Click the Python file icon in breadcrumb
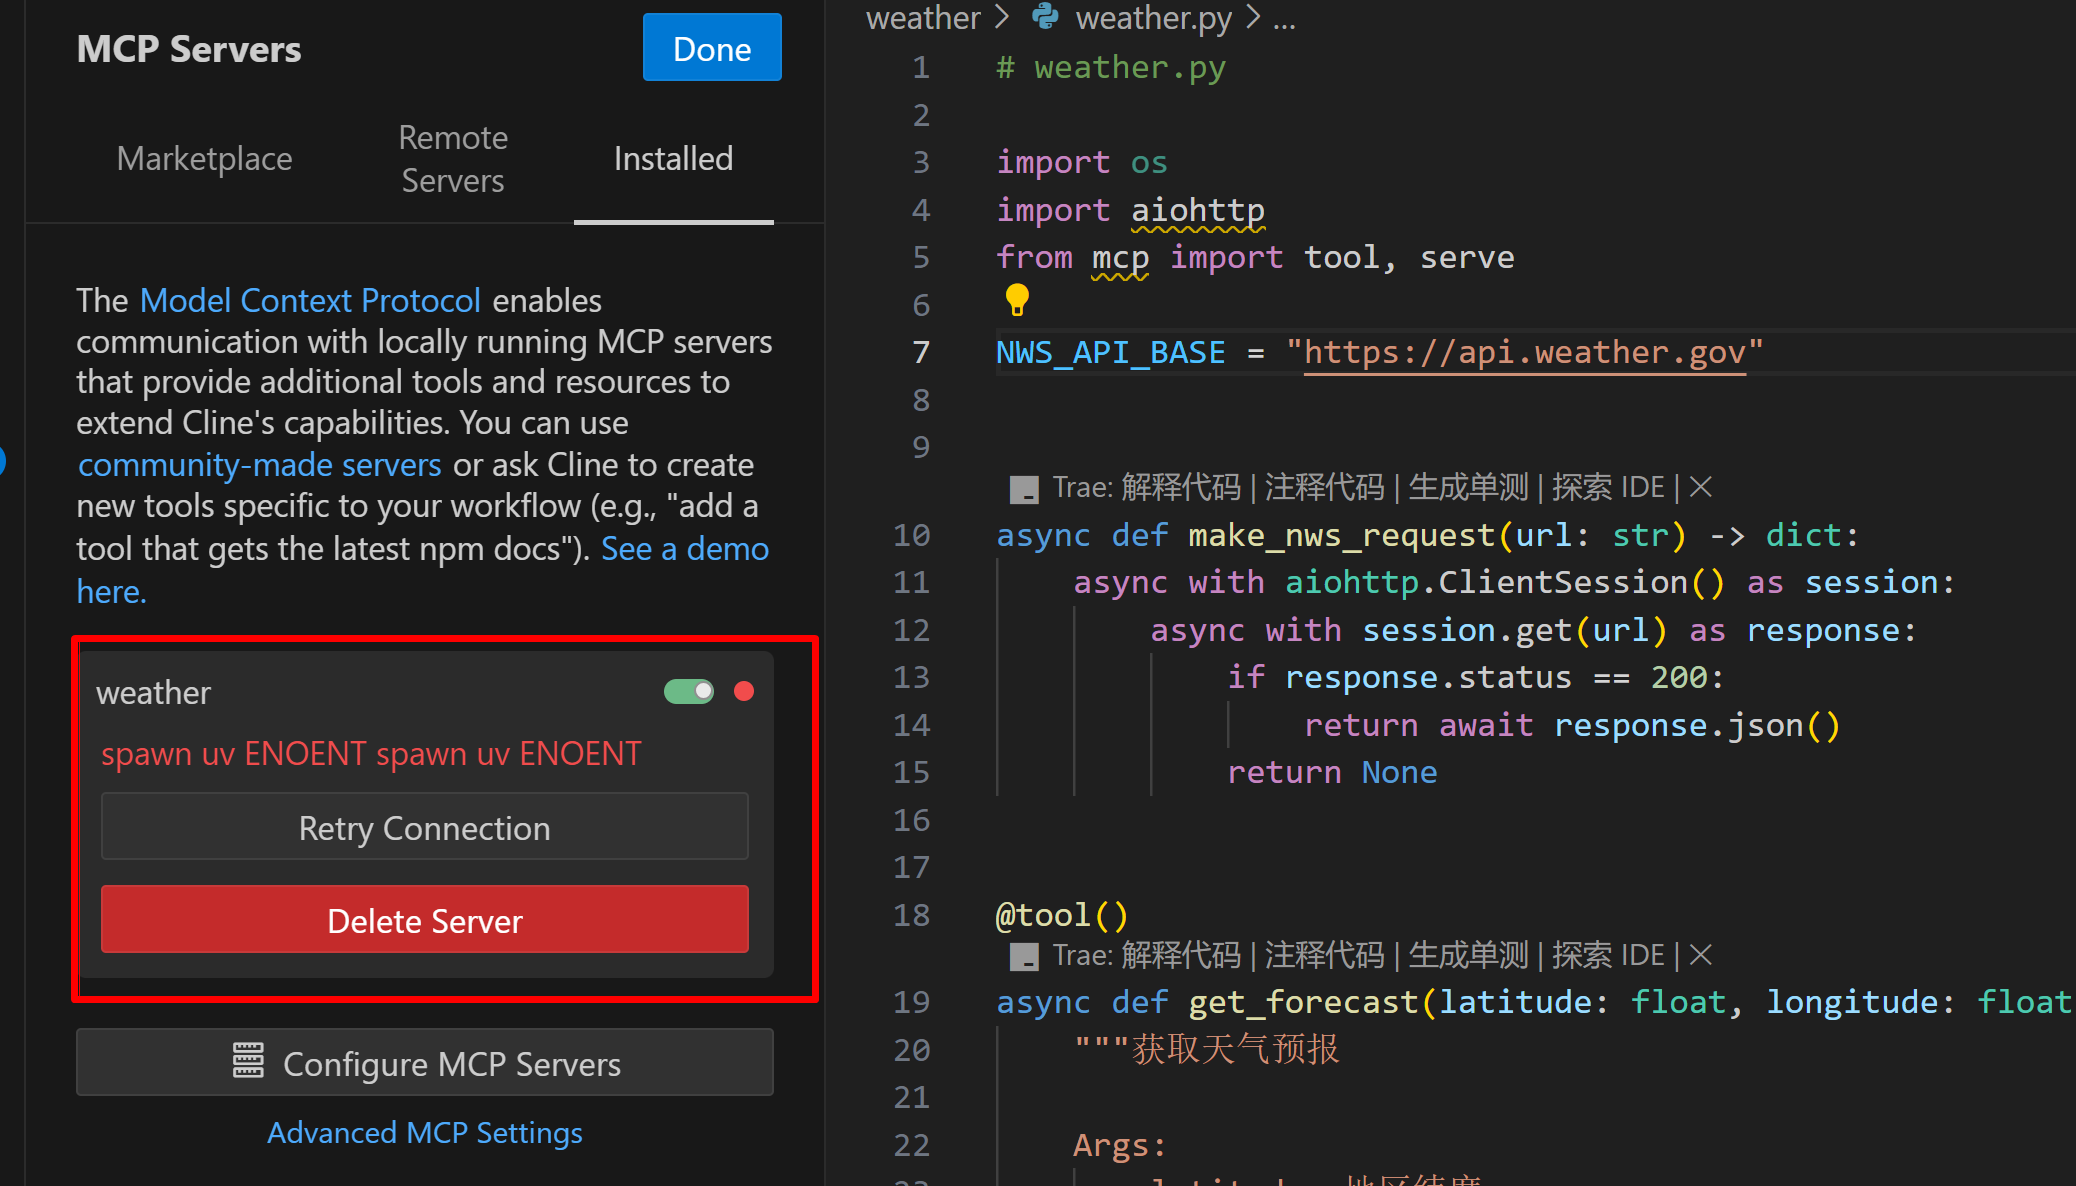 pyautogui.click(x=1045, y=17)
